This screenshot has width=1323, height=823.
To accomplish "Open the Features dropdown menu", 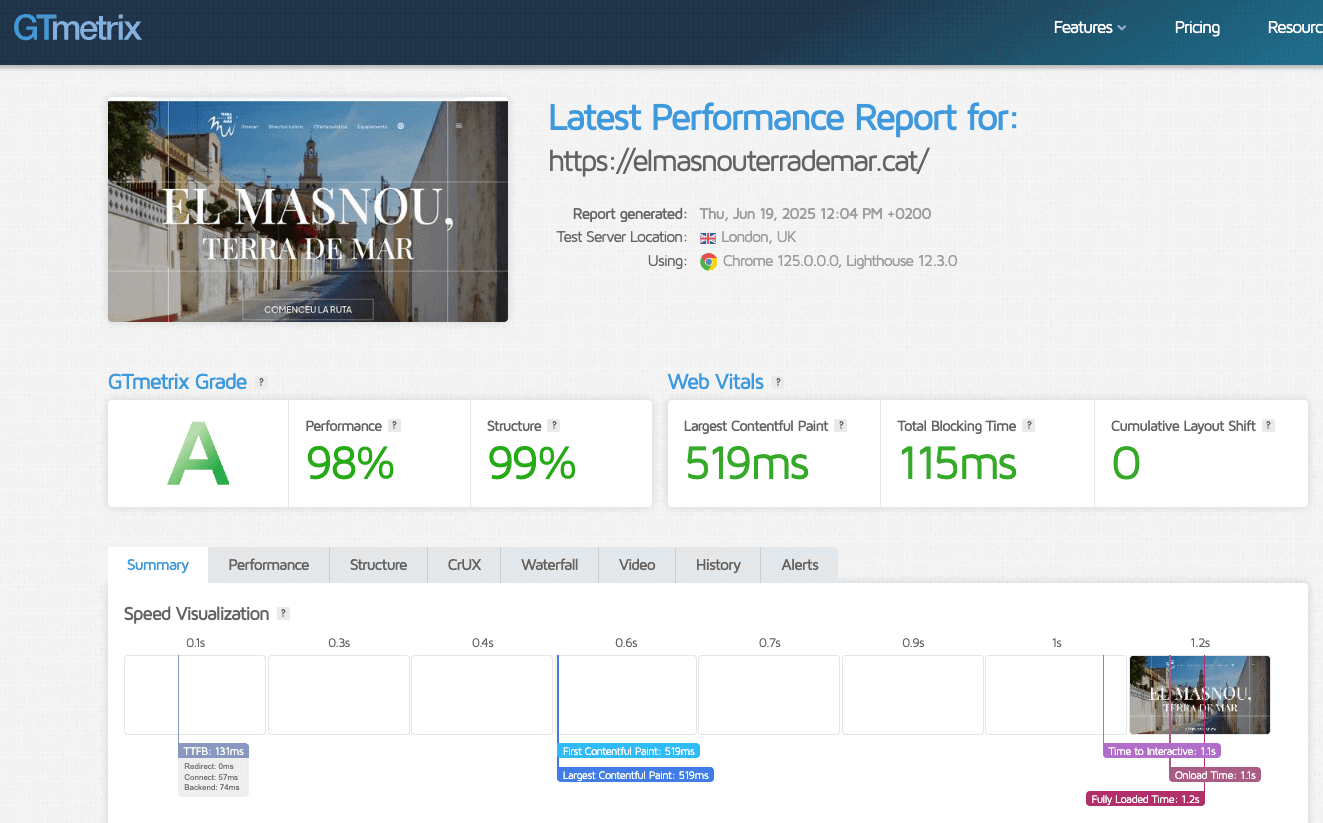I will tap(1090, 27).
